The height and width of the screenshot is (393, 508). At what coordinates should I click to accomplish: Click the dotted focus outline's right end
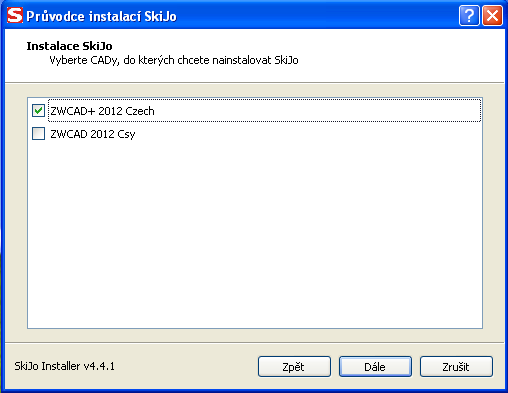480,110
